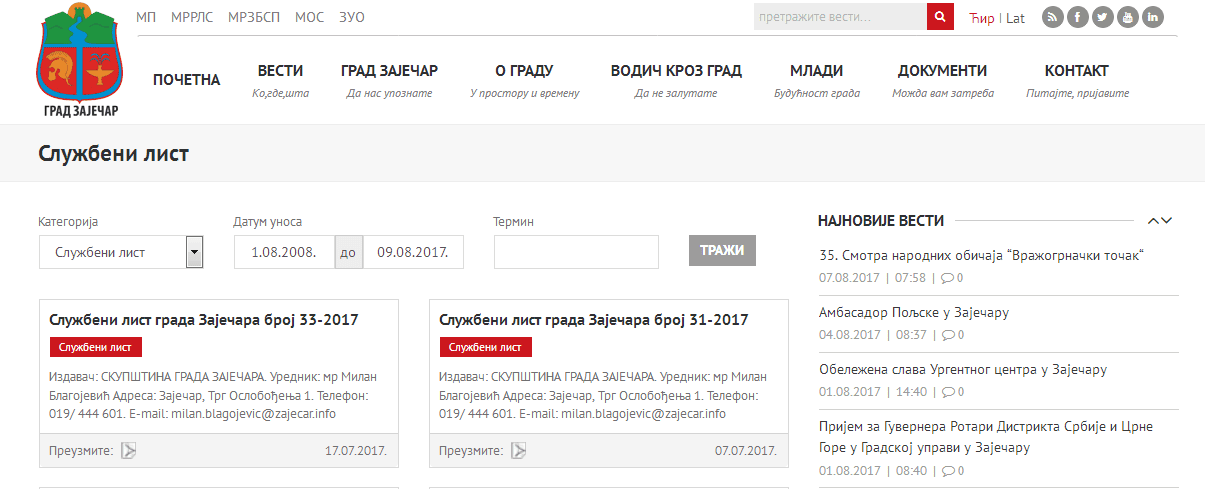Open the Facebook social icon
Image resolution: width=1205 pixels, height=489 pixels.
(1078, 17)
